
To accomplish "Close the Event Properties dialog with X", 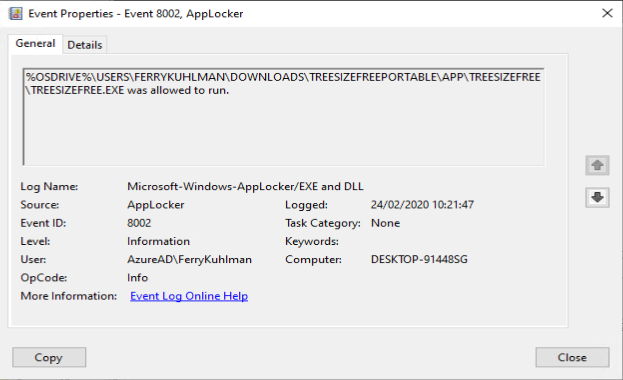I will [x=607, y=13].
